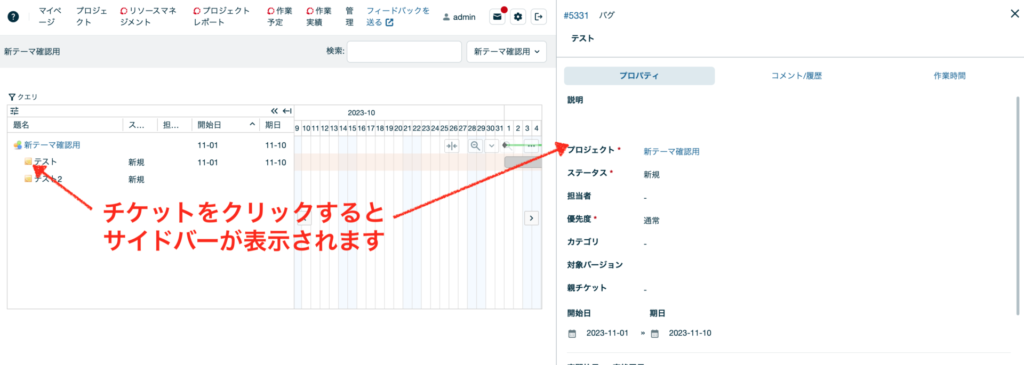Open 新テーマ確認用 project row in tree
This screenshot has width=1024, height=365.
[x=52, y=145]
